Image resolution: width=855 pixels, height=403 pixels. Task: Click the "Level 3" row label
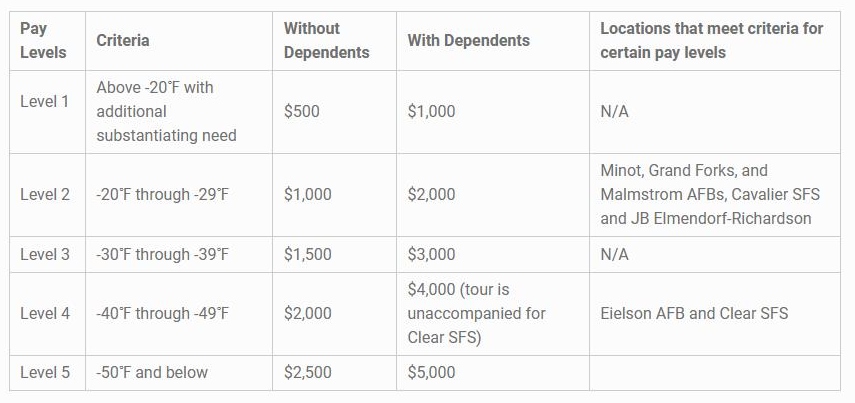coord(45,254)
